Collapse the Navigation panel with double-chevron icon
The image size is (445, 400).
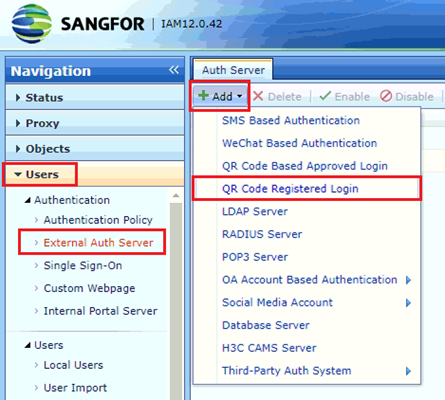(x=174, y=70)
